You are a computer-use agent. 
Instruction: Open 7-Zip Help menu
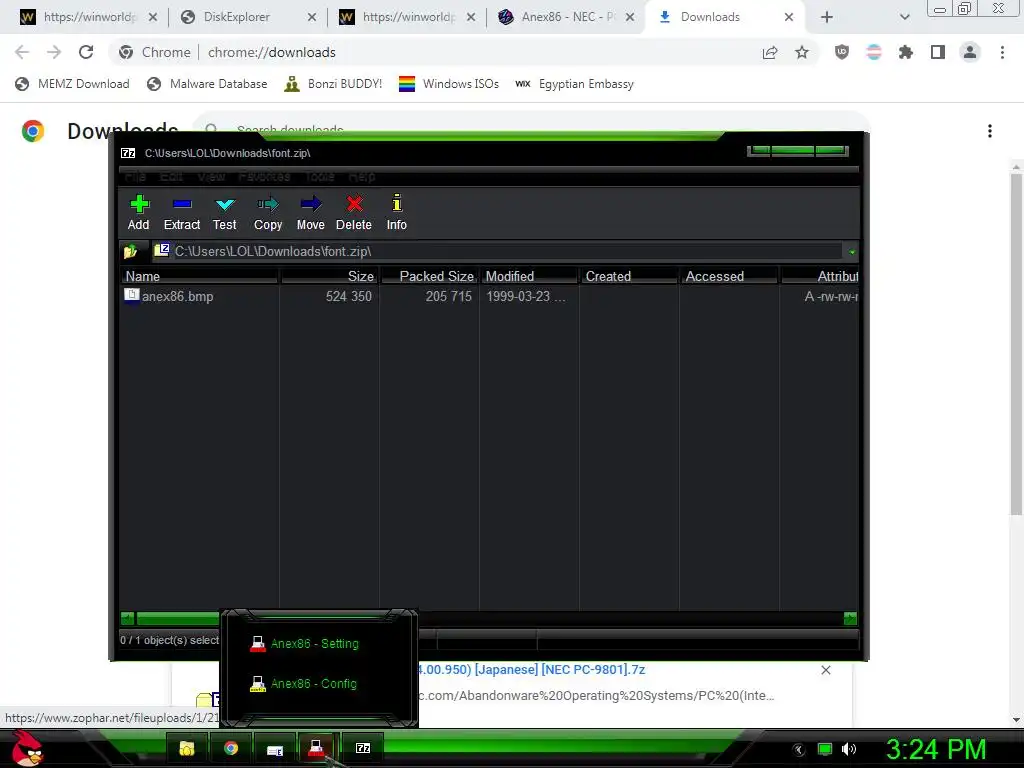pos(362,176)
